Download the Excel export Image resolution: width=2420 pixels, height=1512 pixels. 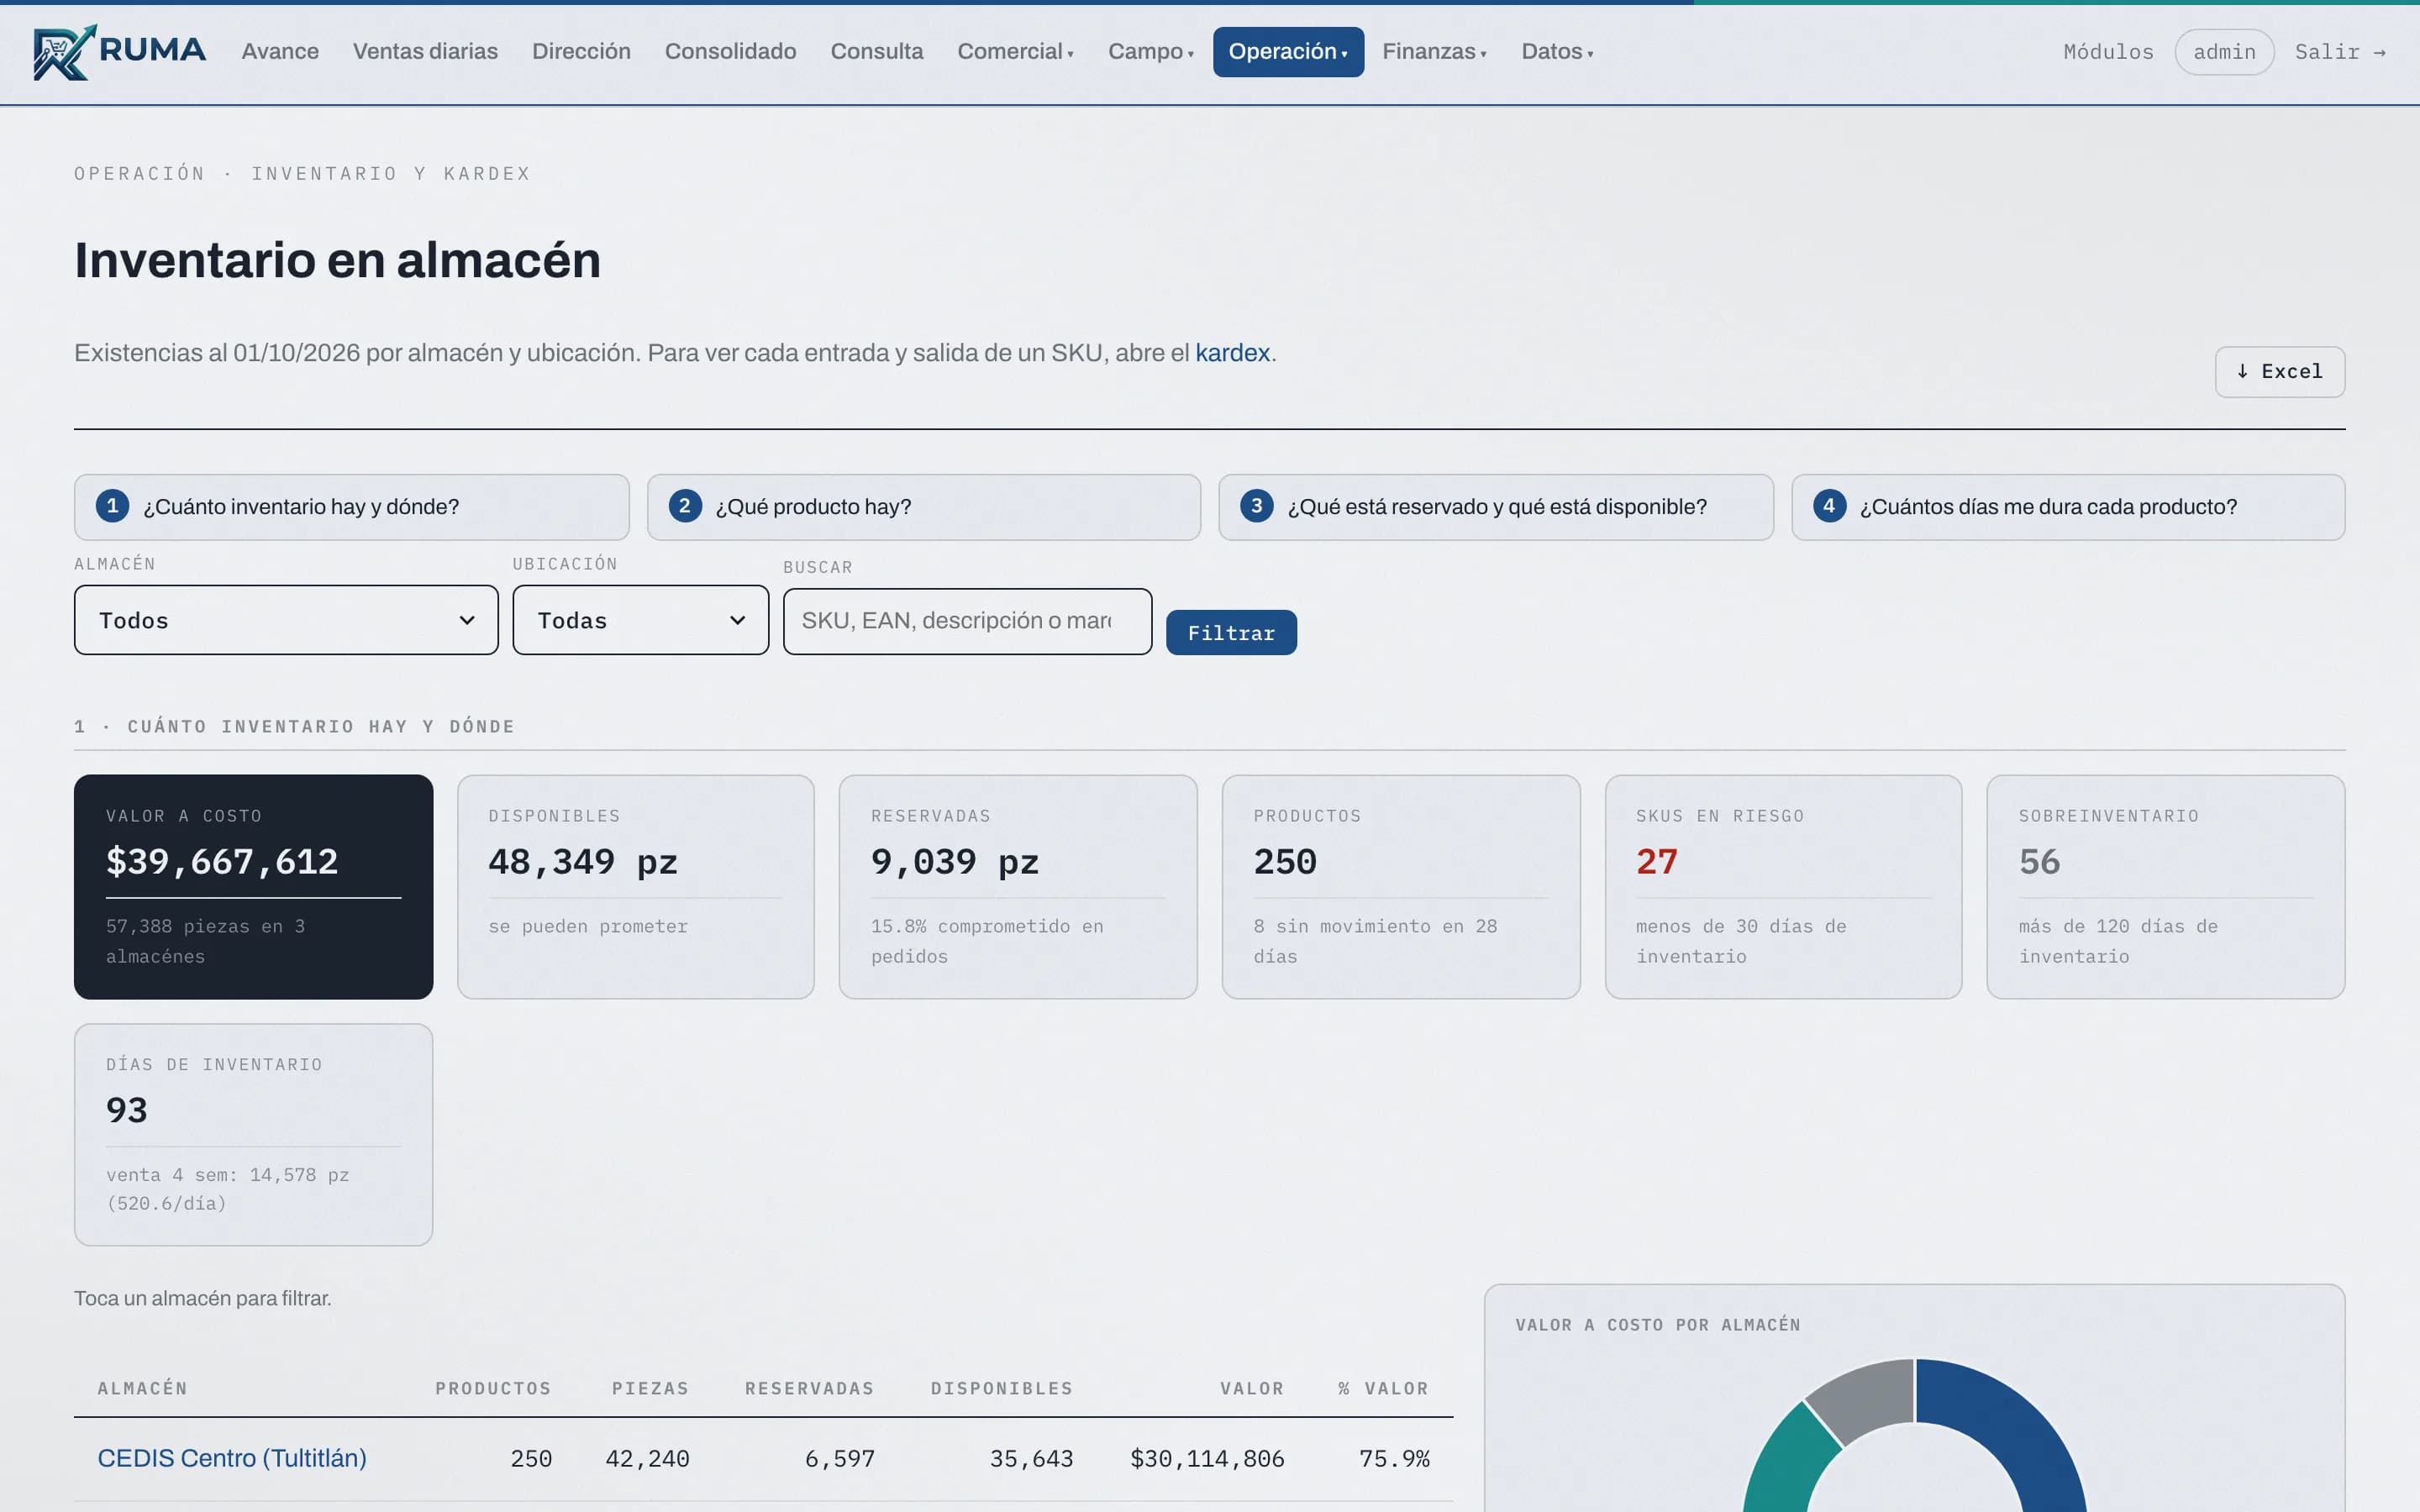coord(2279,372)
